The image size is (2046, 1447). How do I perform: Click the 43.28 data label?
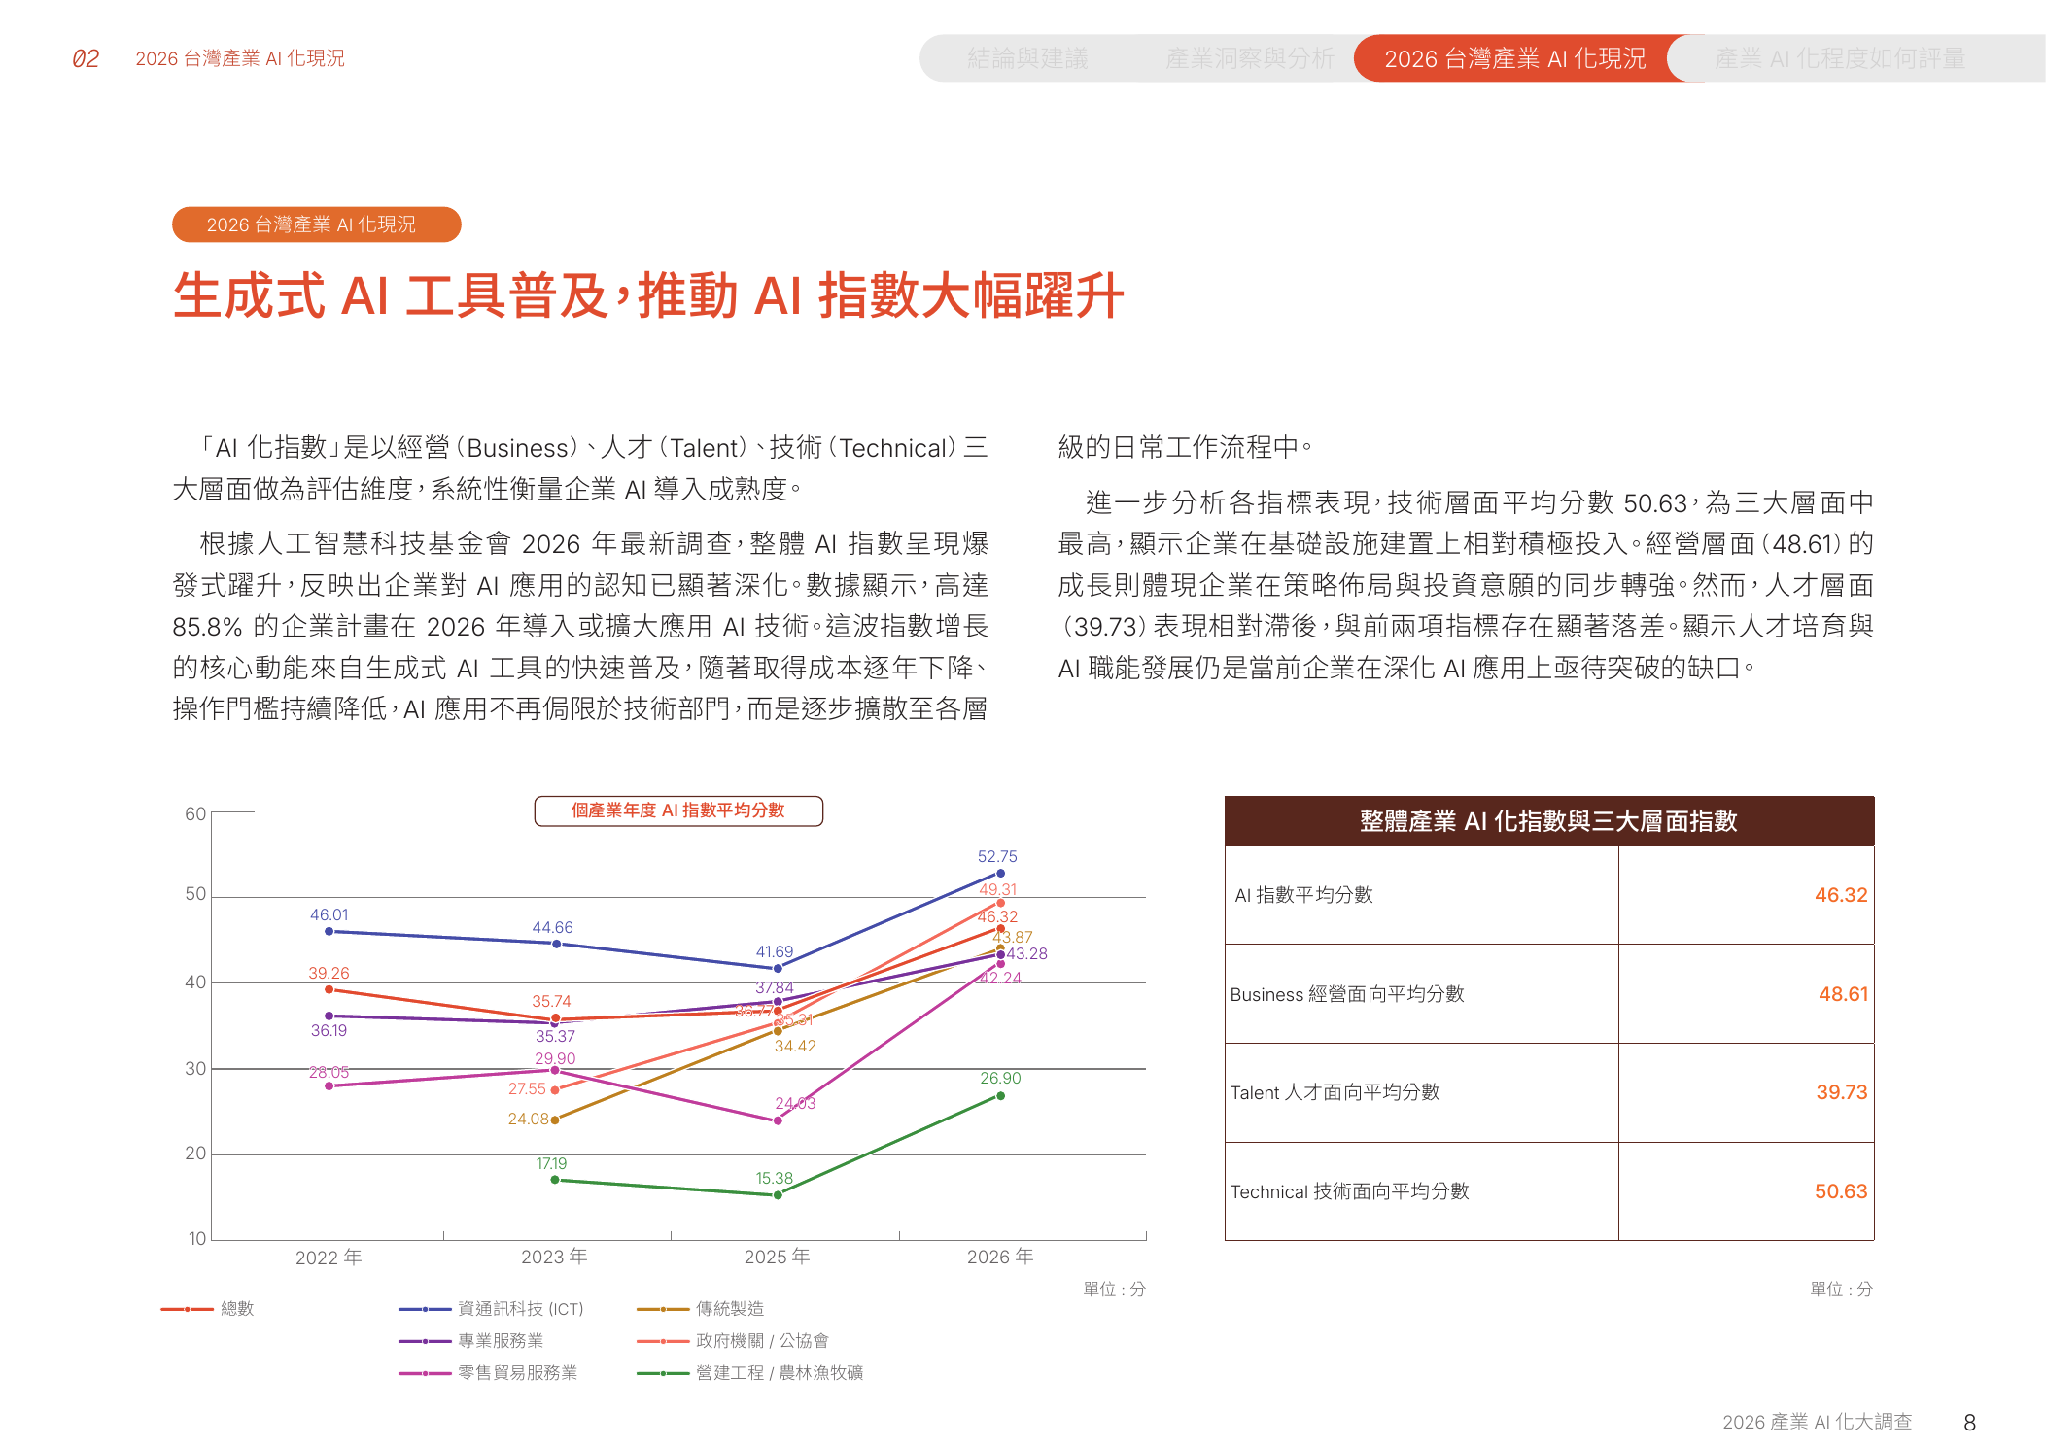point(1027,954)
